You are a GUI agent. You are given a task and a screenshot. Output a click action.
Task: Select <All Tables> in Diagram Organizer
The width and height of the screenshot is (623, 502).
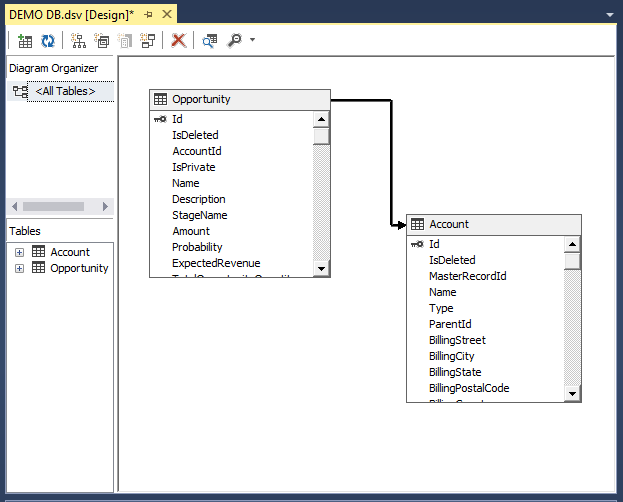[x=65, y=91]
